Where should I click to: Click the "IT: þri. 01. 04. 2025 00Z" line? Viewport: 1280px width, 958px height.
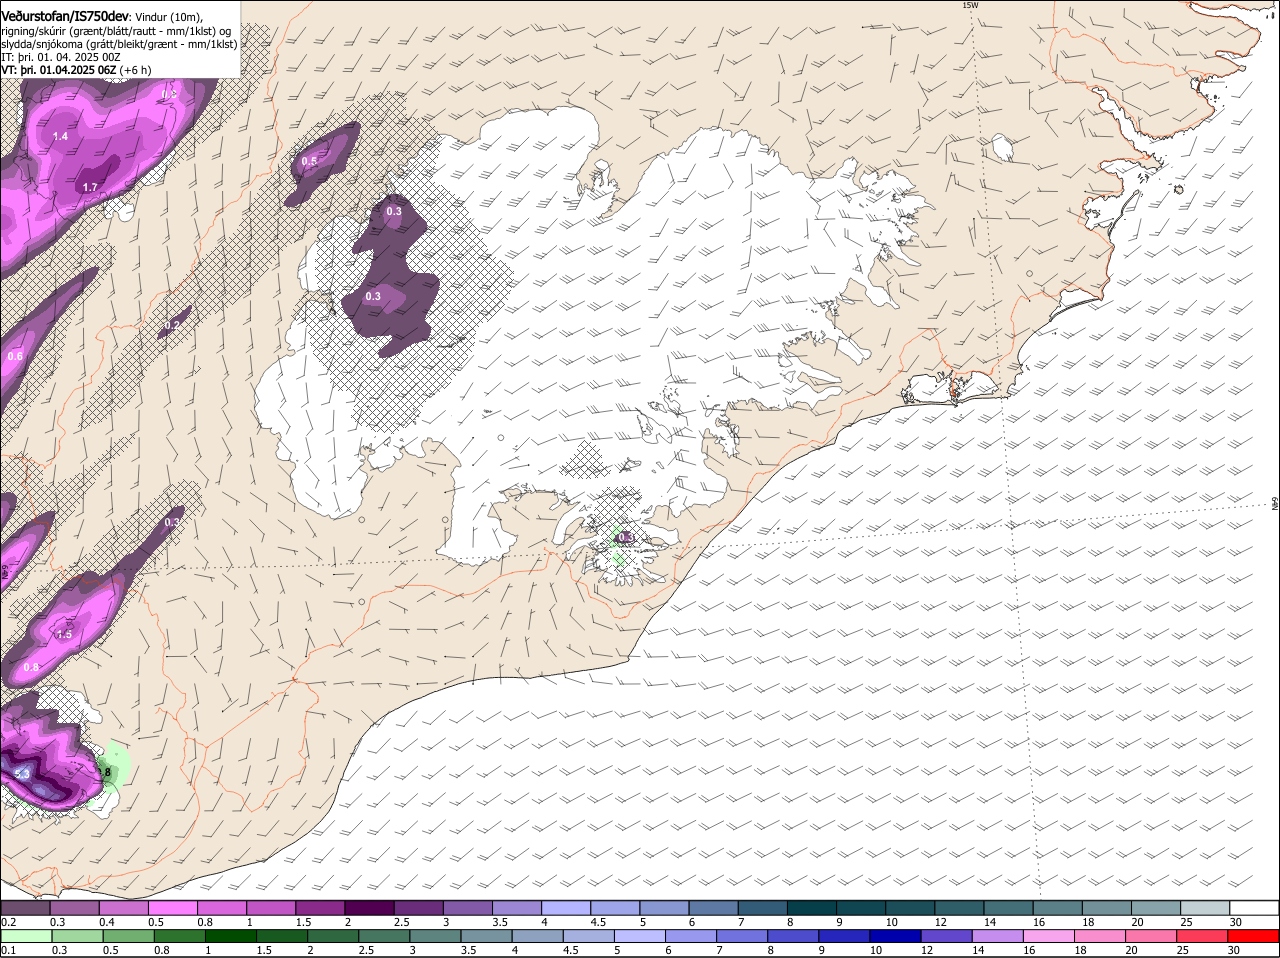61,57
